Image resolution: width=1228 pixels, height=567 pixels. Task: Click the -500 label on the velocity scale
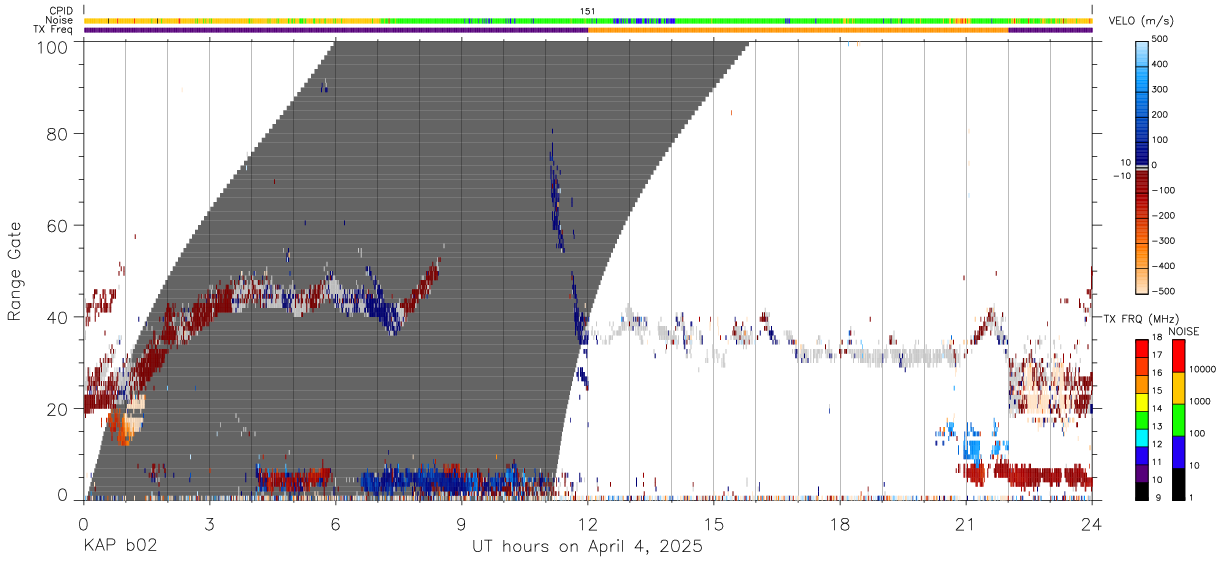pyautogui.click(x=1161, y=292)
